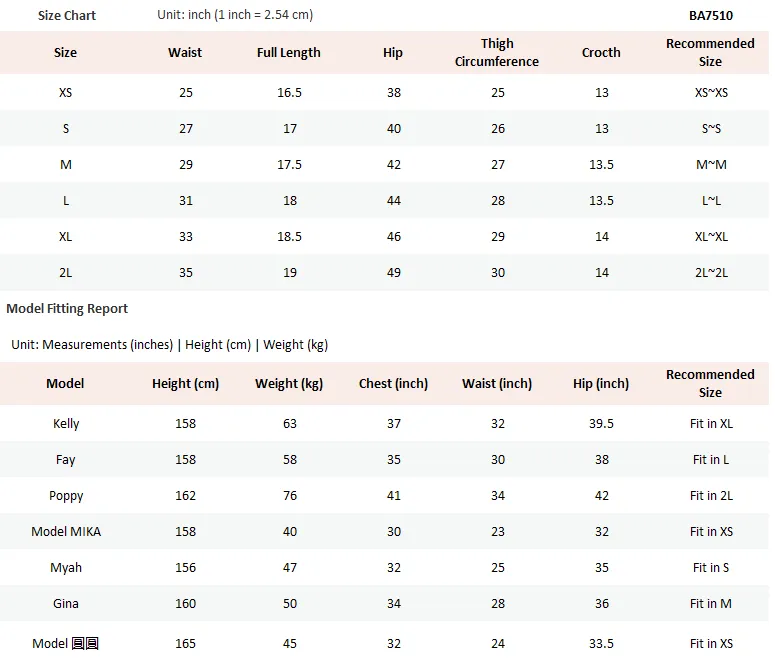The width and height of the screenshot is (775, 658).
Task: Click the Waist column header
Action: coord(185,52)
